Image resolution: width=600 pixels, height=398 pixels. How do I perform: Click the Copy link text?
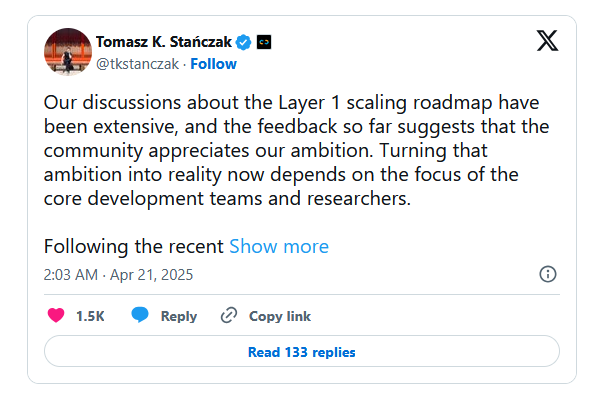pyautogui.click(x=280, y=316)
